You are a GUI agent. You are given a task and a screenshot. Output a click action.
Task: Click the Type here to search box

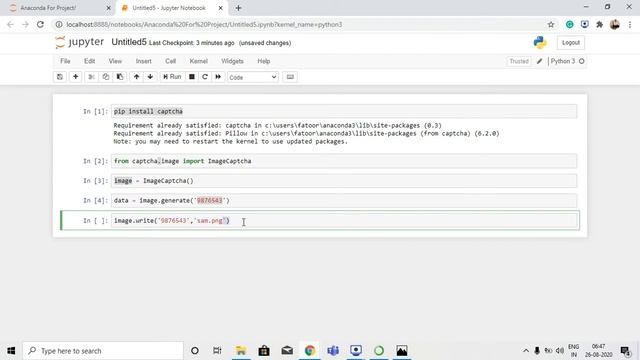(103, 351)
